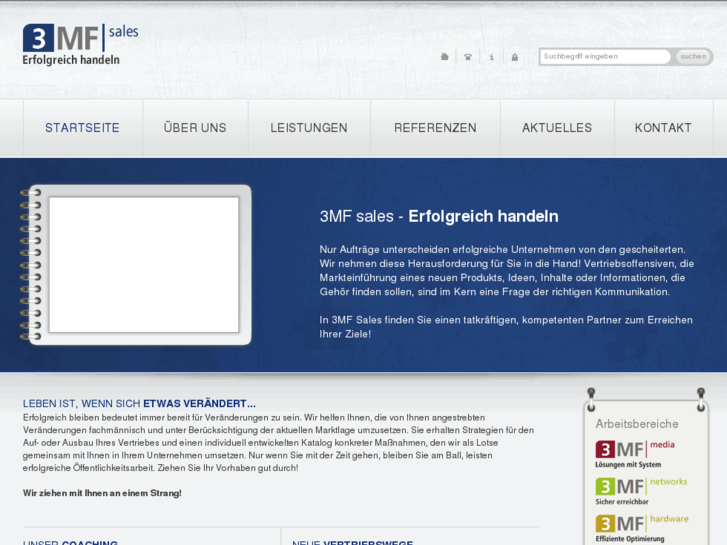Image resolution: width=727 pixels, height=545 pixels.
Task: Click the padlock login icon
Action: (x=515, y=57)
